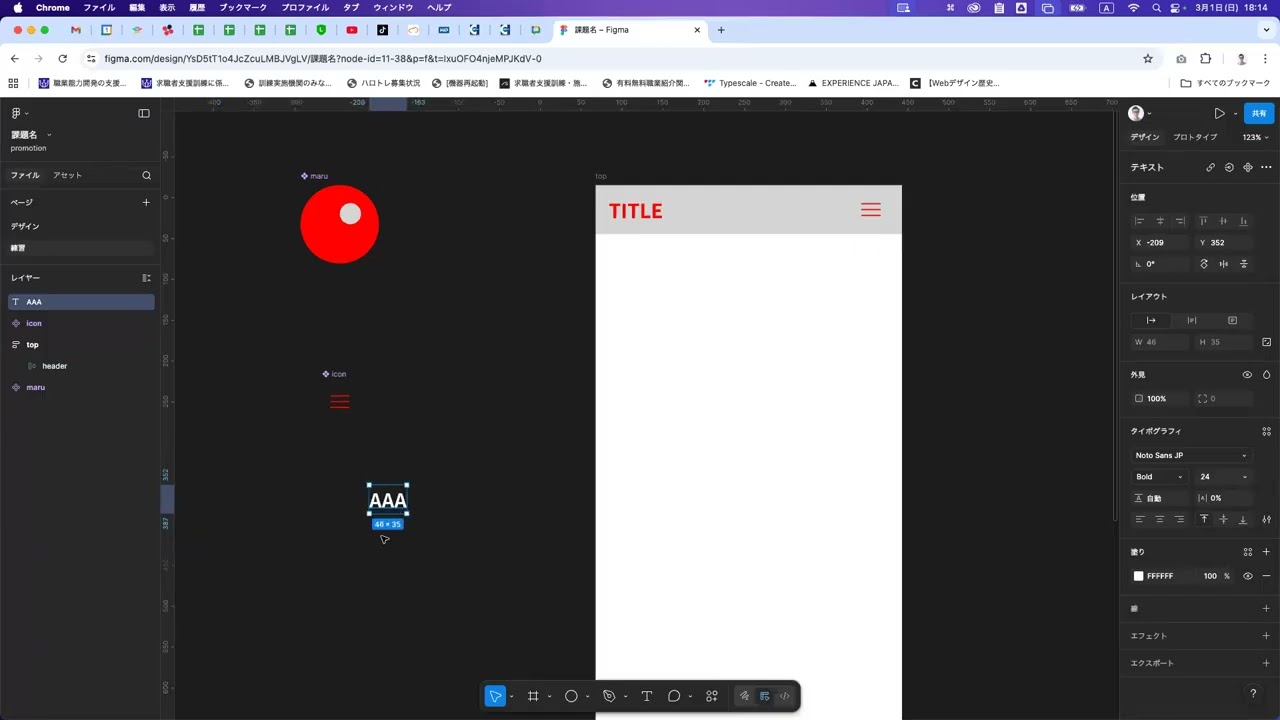This screenshot has height=720, width=1280.
Task: Click the white fill color swatch
Action: pos(1138,576)
